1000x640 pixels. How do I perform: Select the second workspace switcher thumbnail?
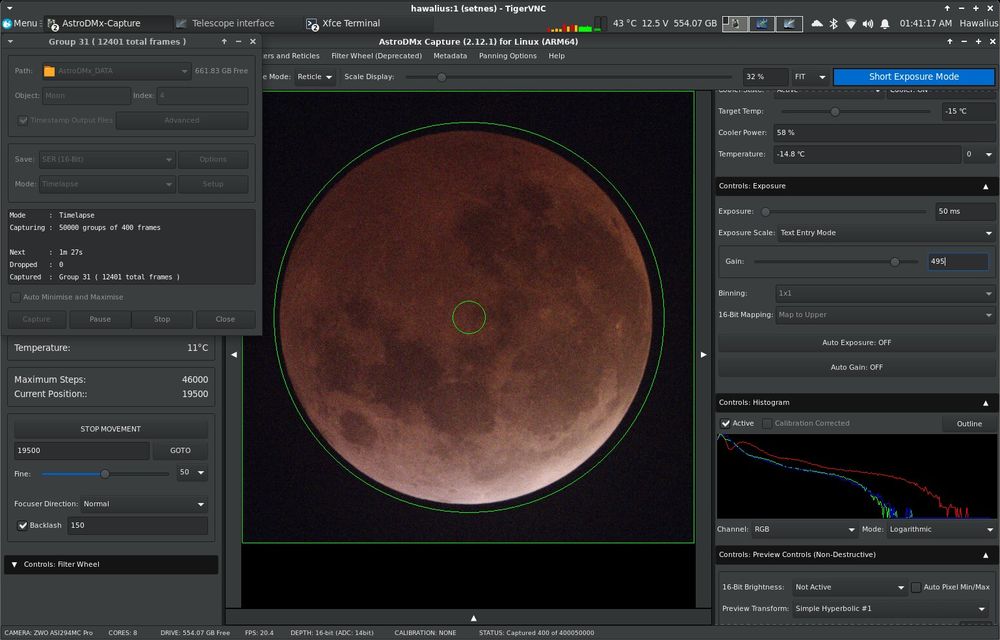pyautogui.click(x=762, y=24)
